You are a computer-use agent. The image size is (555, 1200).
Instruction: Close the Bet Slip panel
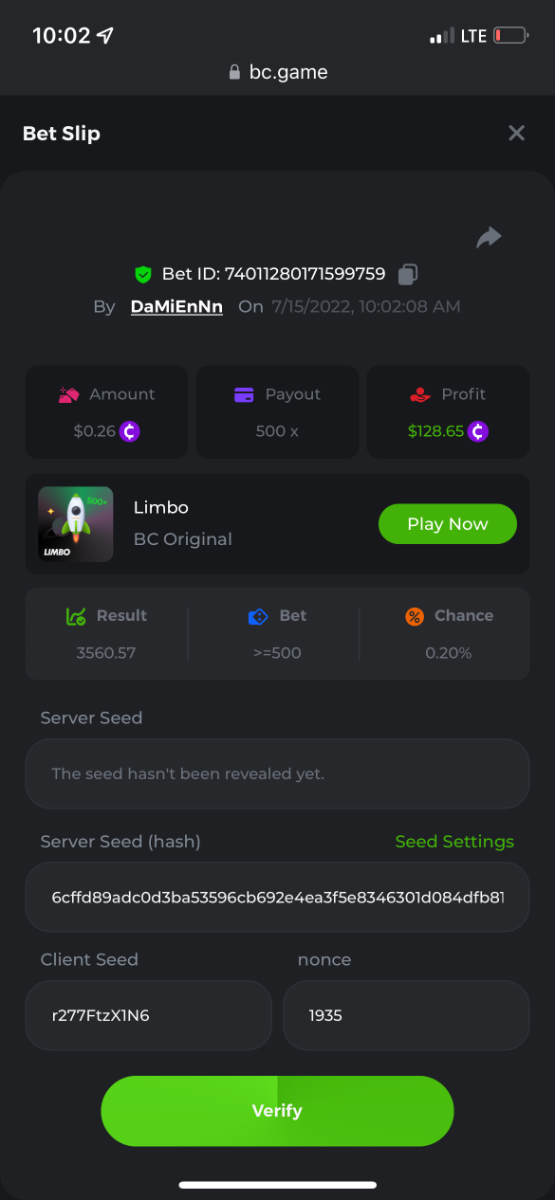(516, 133)
